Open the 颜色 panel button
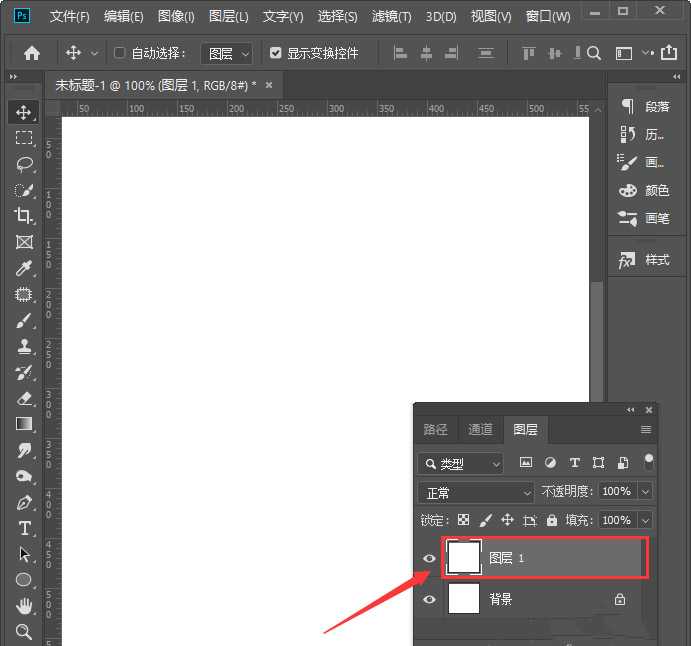Viewport: 691px width, 646px height. (x=645, y=190)
